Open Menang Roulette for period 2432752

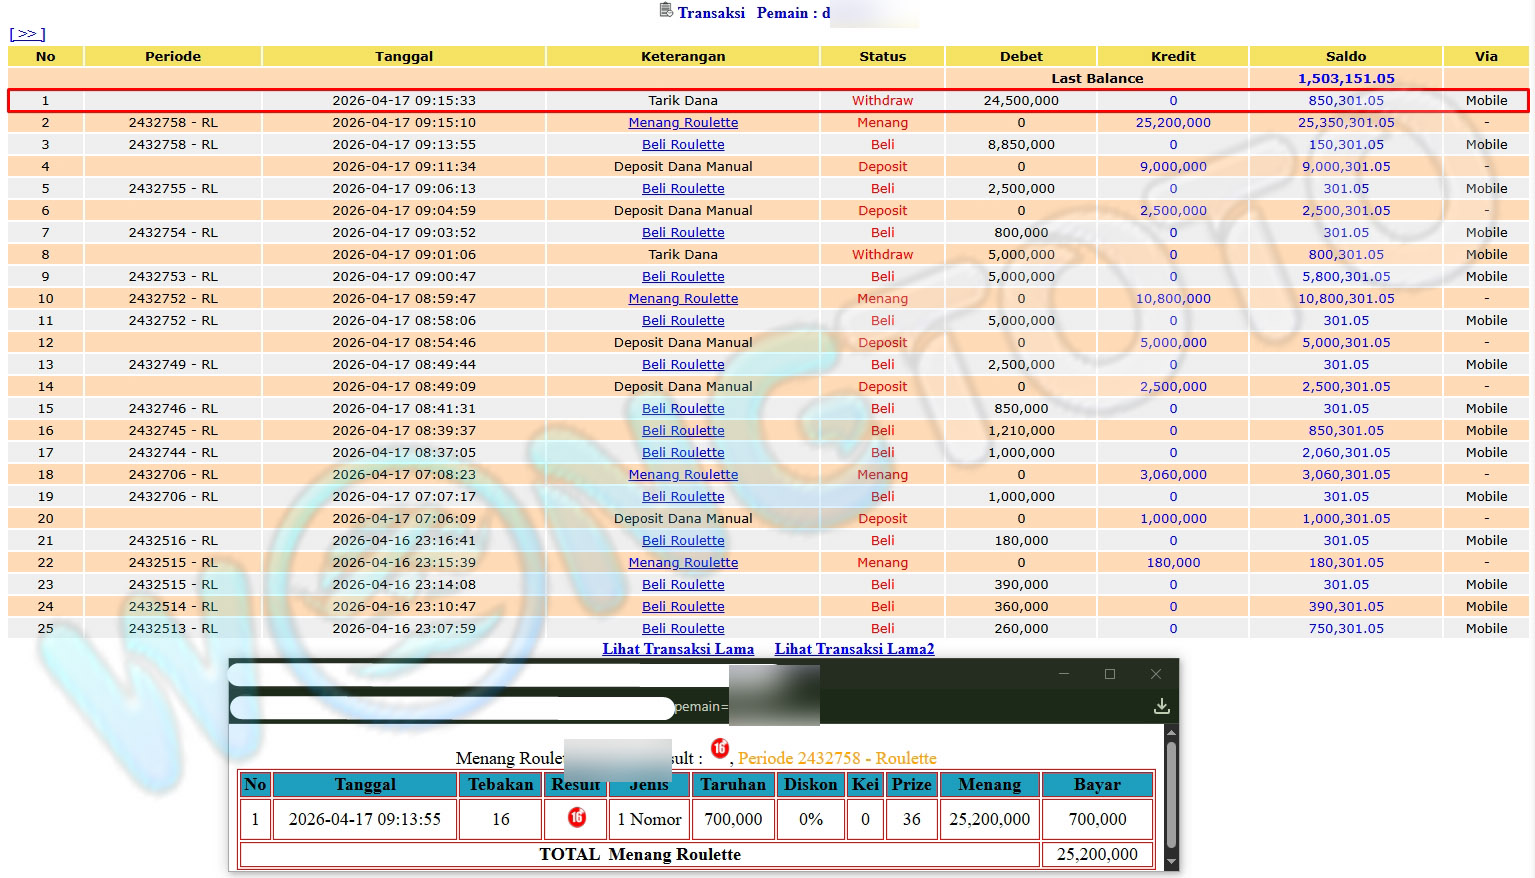point(683,299)
